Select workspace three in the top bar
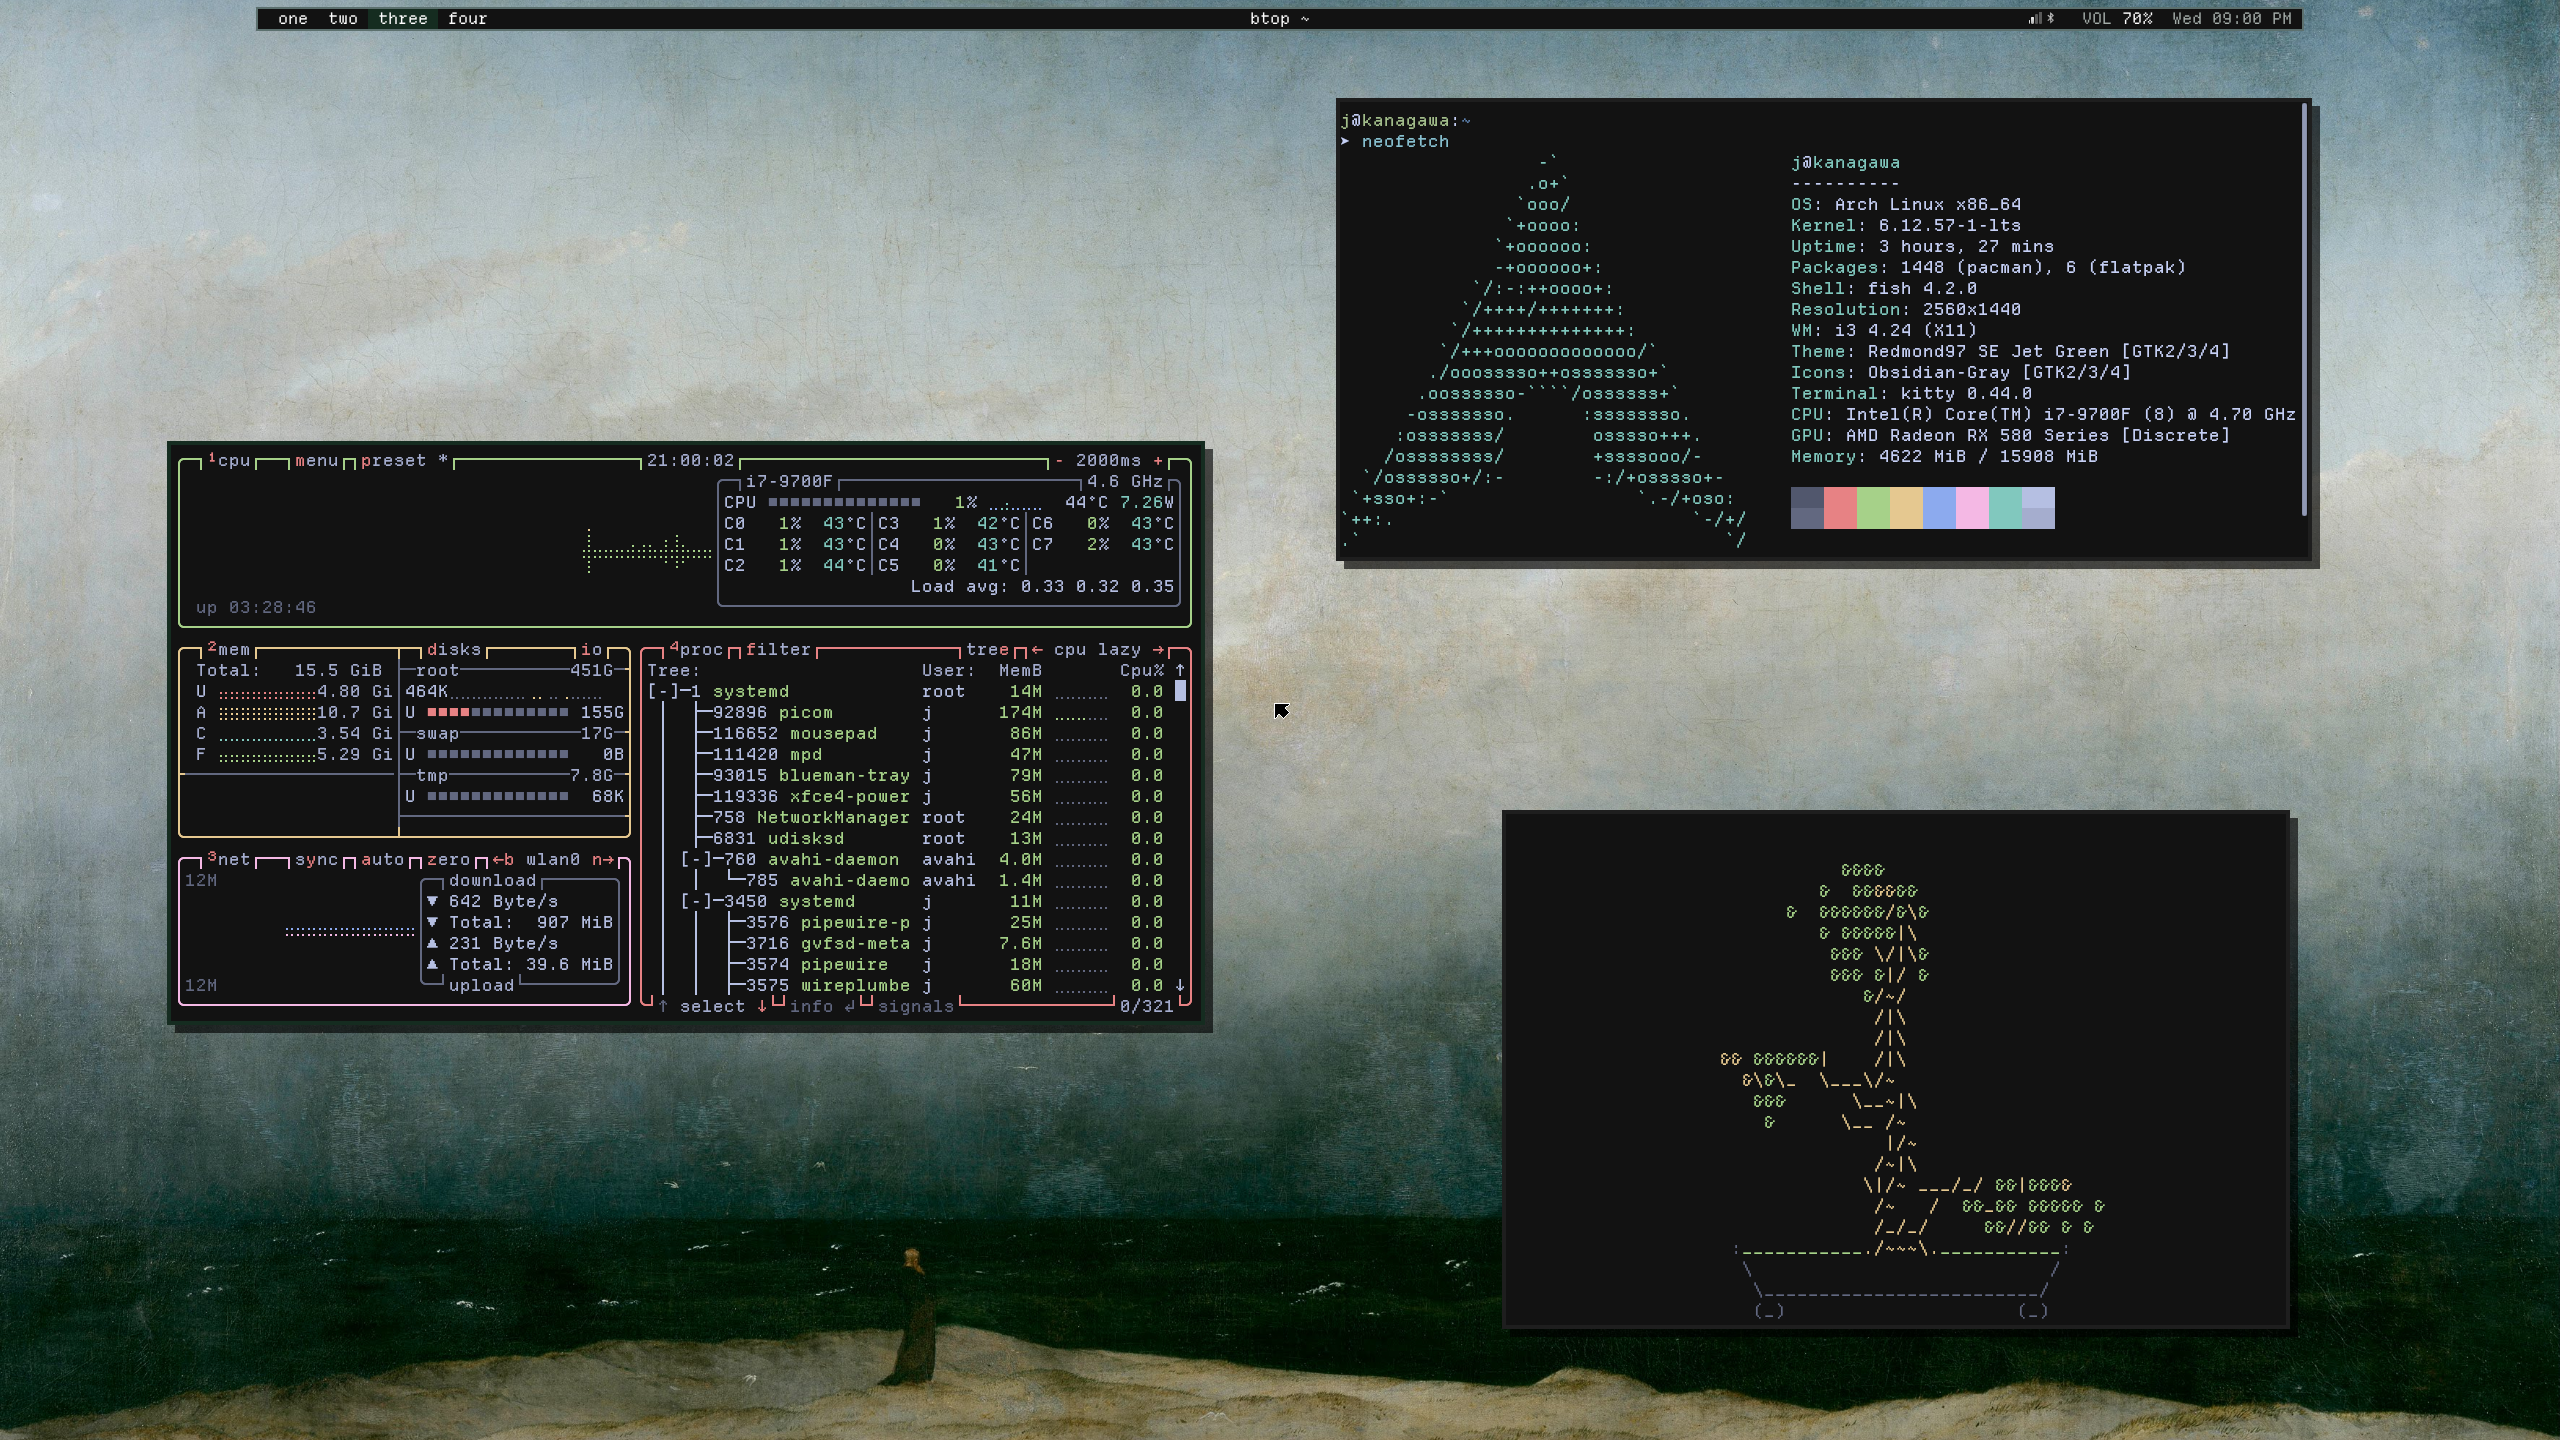 coord(403,19)
